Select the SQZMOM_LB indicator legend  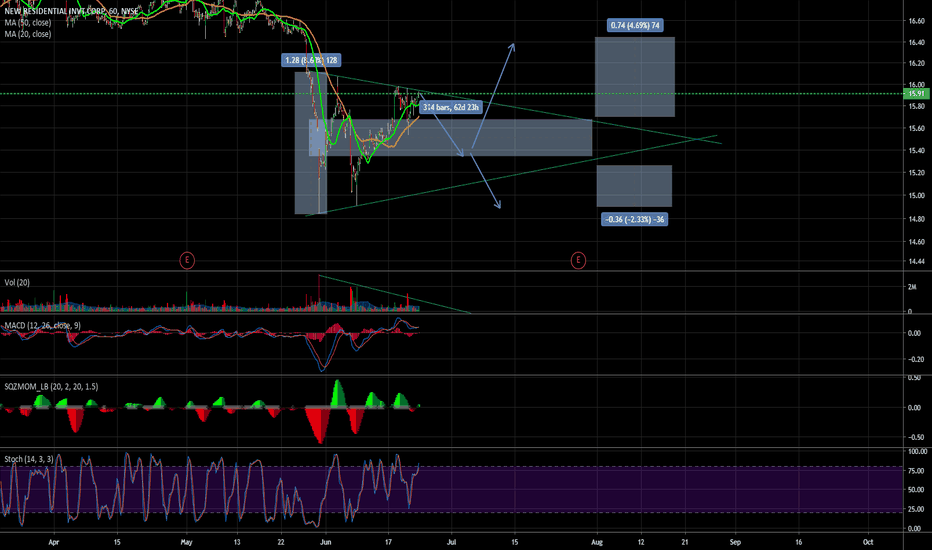tap(51, 386)
